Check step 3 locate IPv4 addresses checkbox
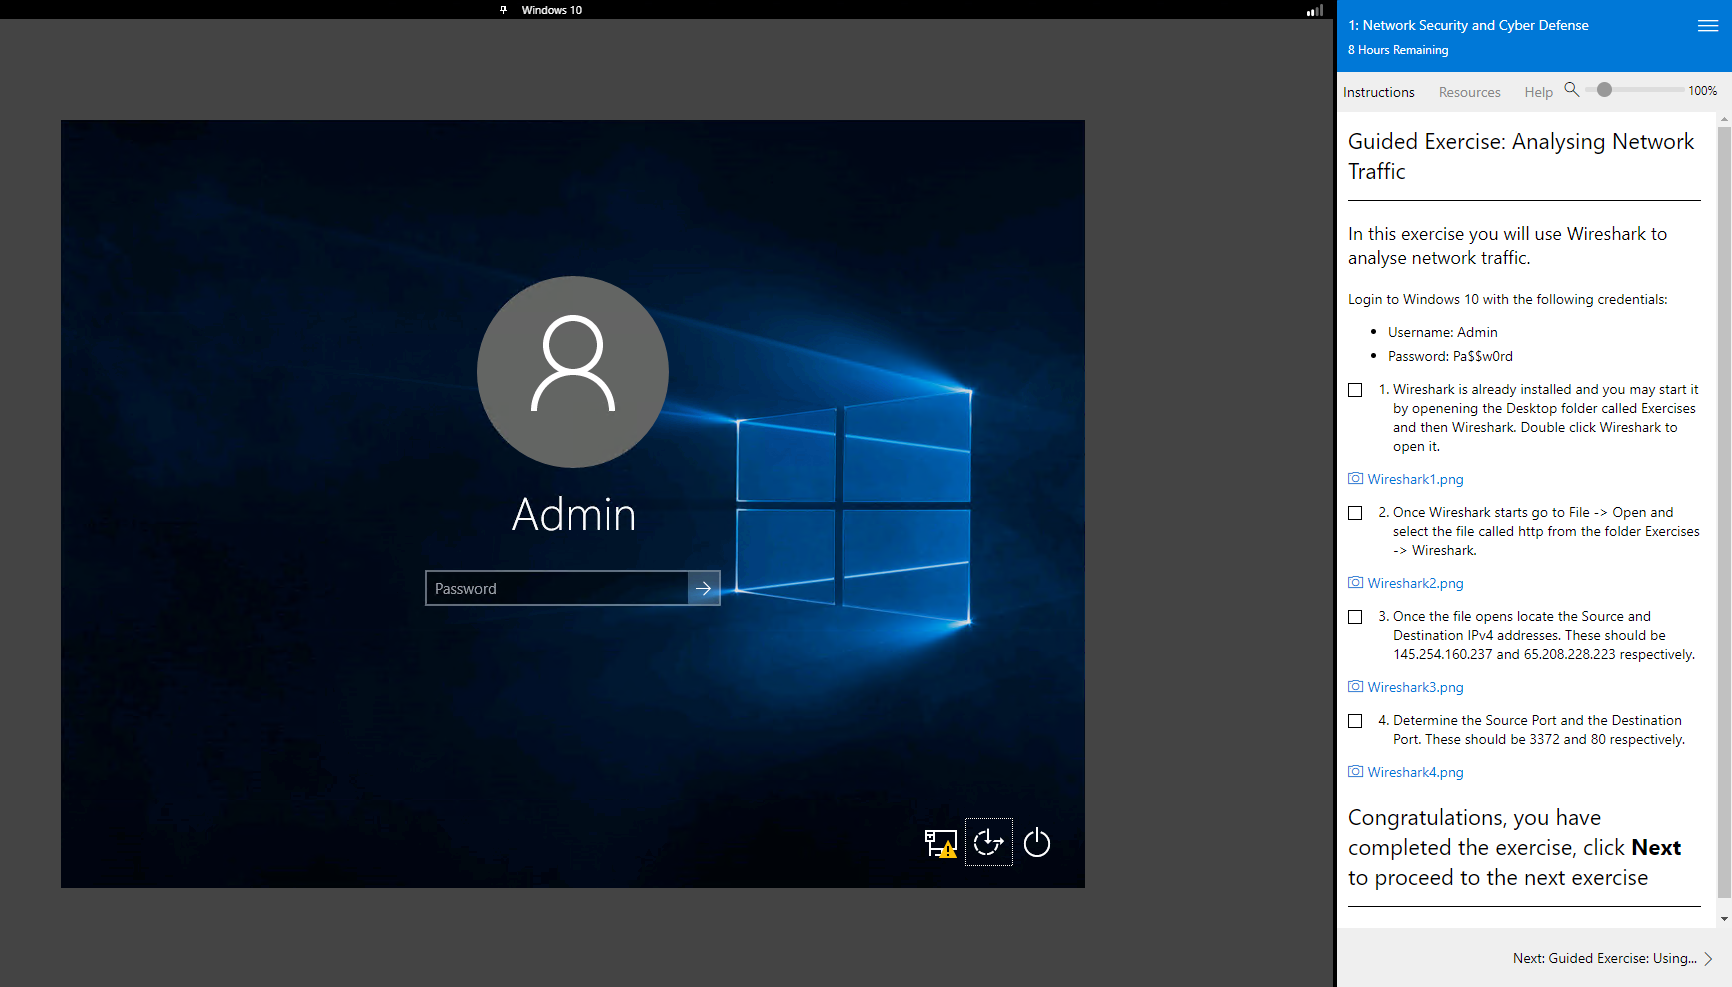This screenshot has width=1732, height=987. pos(1355,617)
